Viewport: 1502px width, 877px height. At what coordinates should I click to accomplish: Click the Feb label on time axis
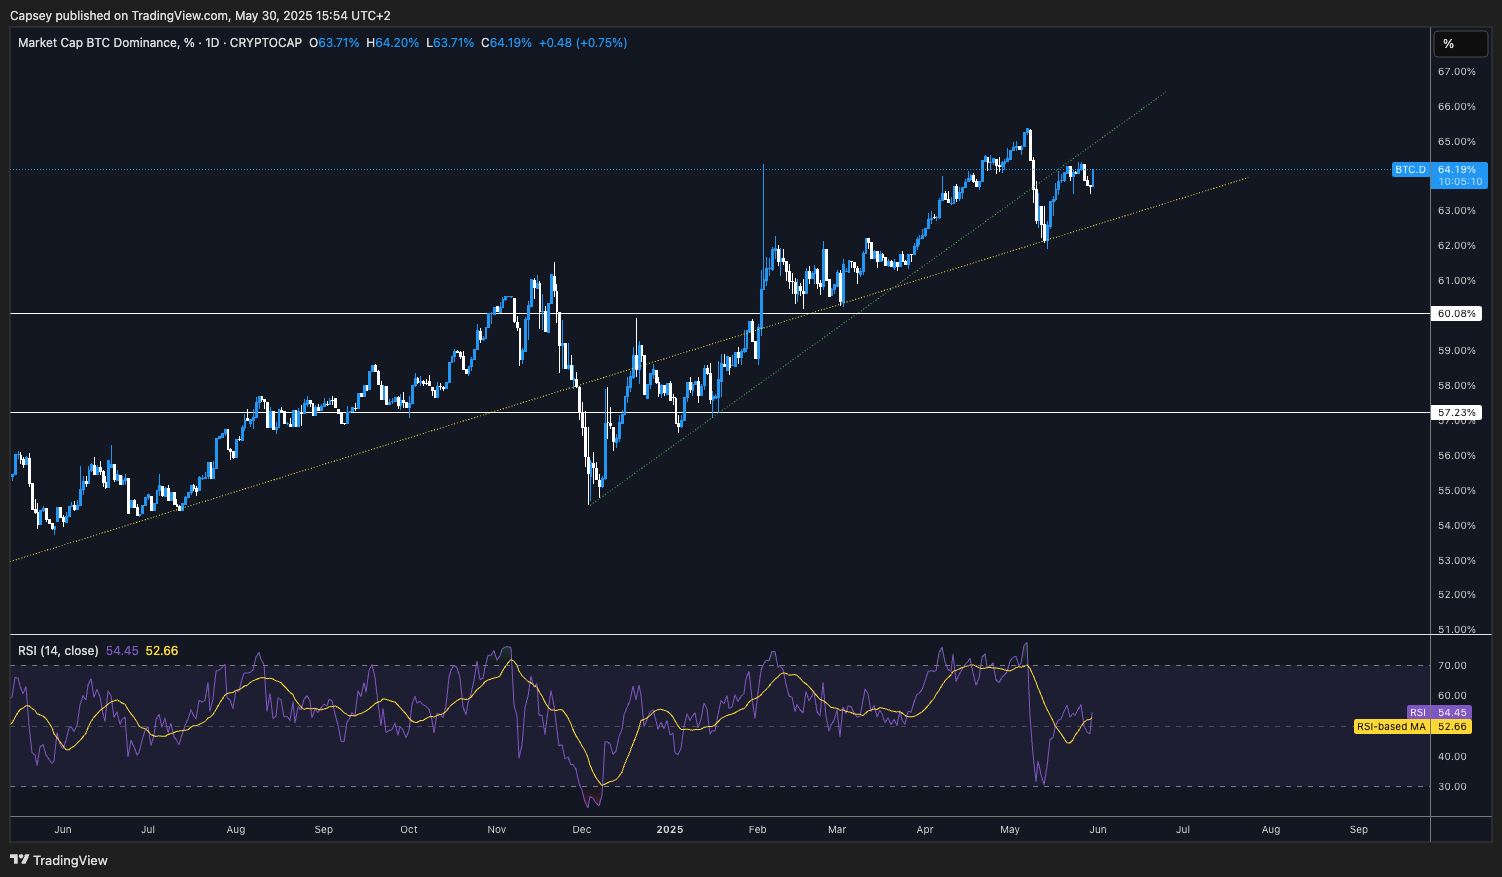757,829
